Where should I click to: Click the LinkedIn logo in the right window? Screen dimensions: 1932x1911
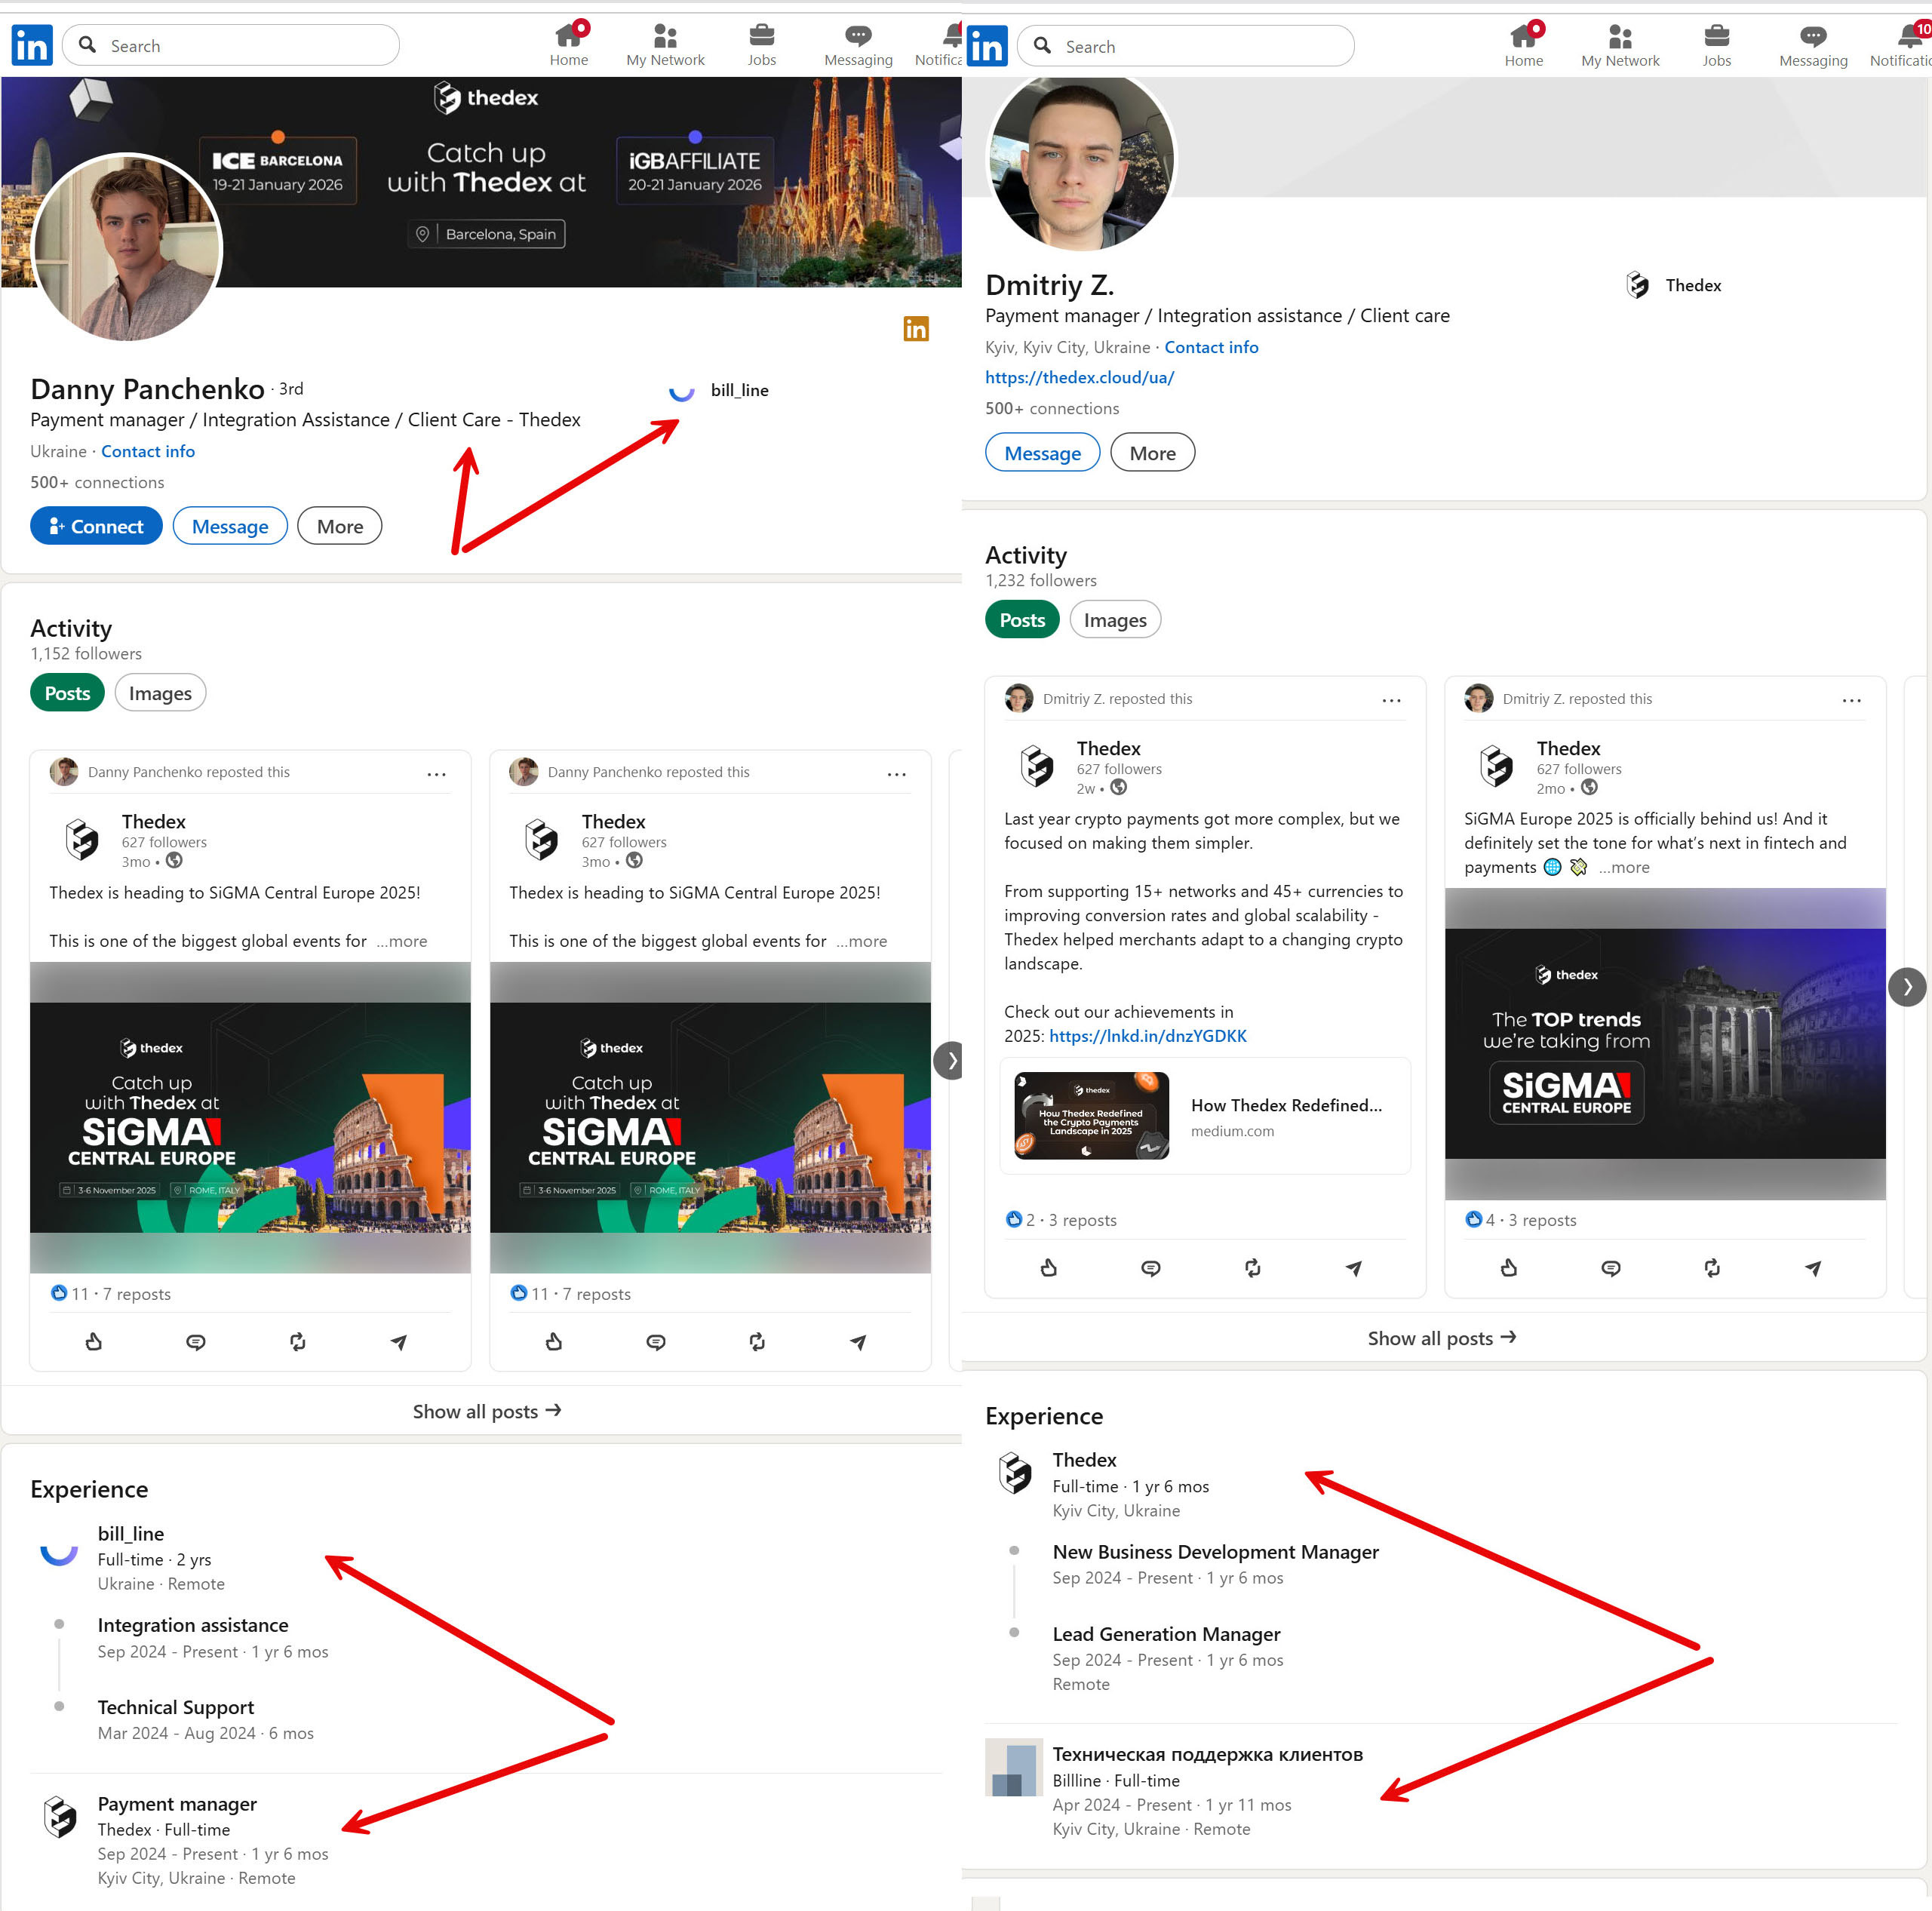click(986, 46)
